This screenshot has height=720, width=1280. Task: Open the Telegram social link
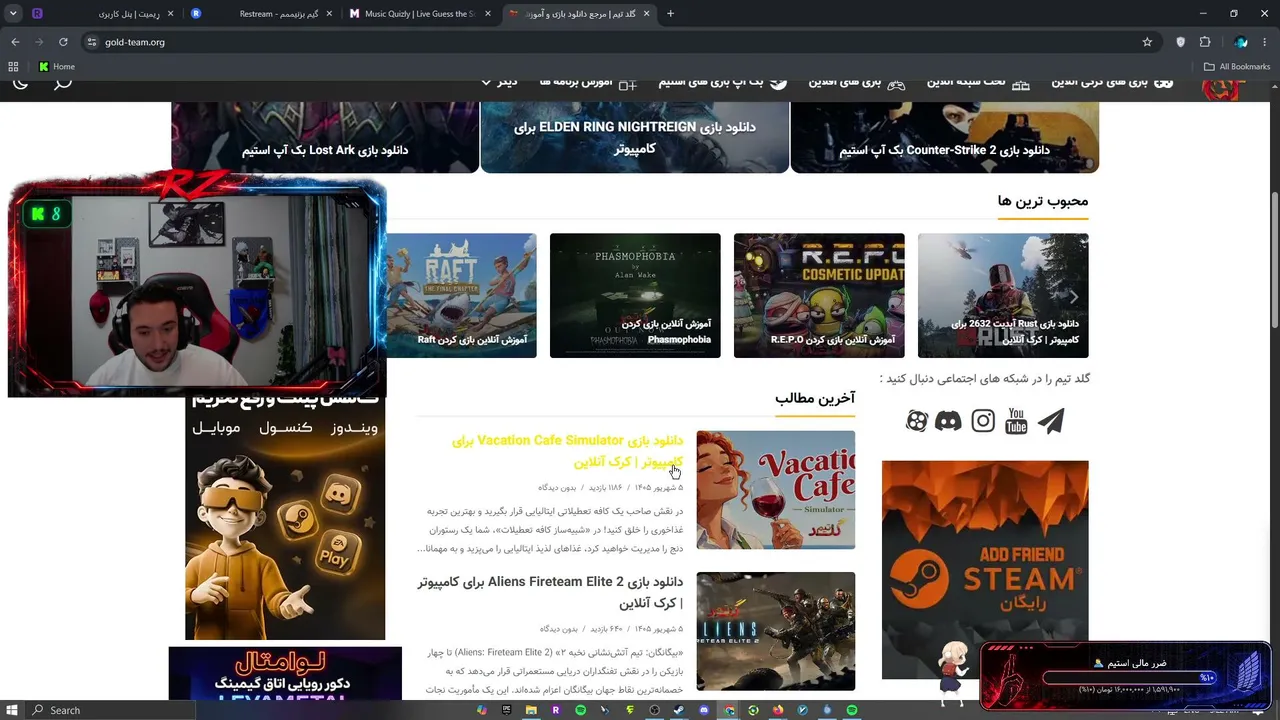coord(1051,421)
